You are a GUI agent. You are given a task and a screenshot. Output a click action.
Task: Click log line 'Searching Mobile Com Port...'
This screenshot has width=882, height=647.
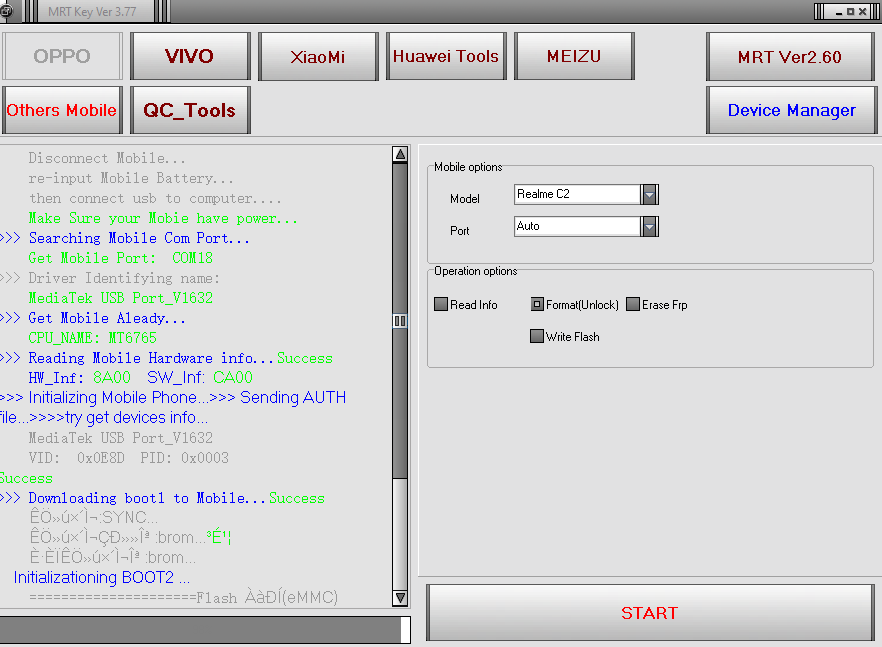139,238
